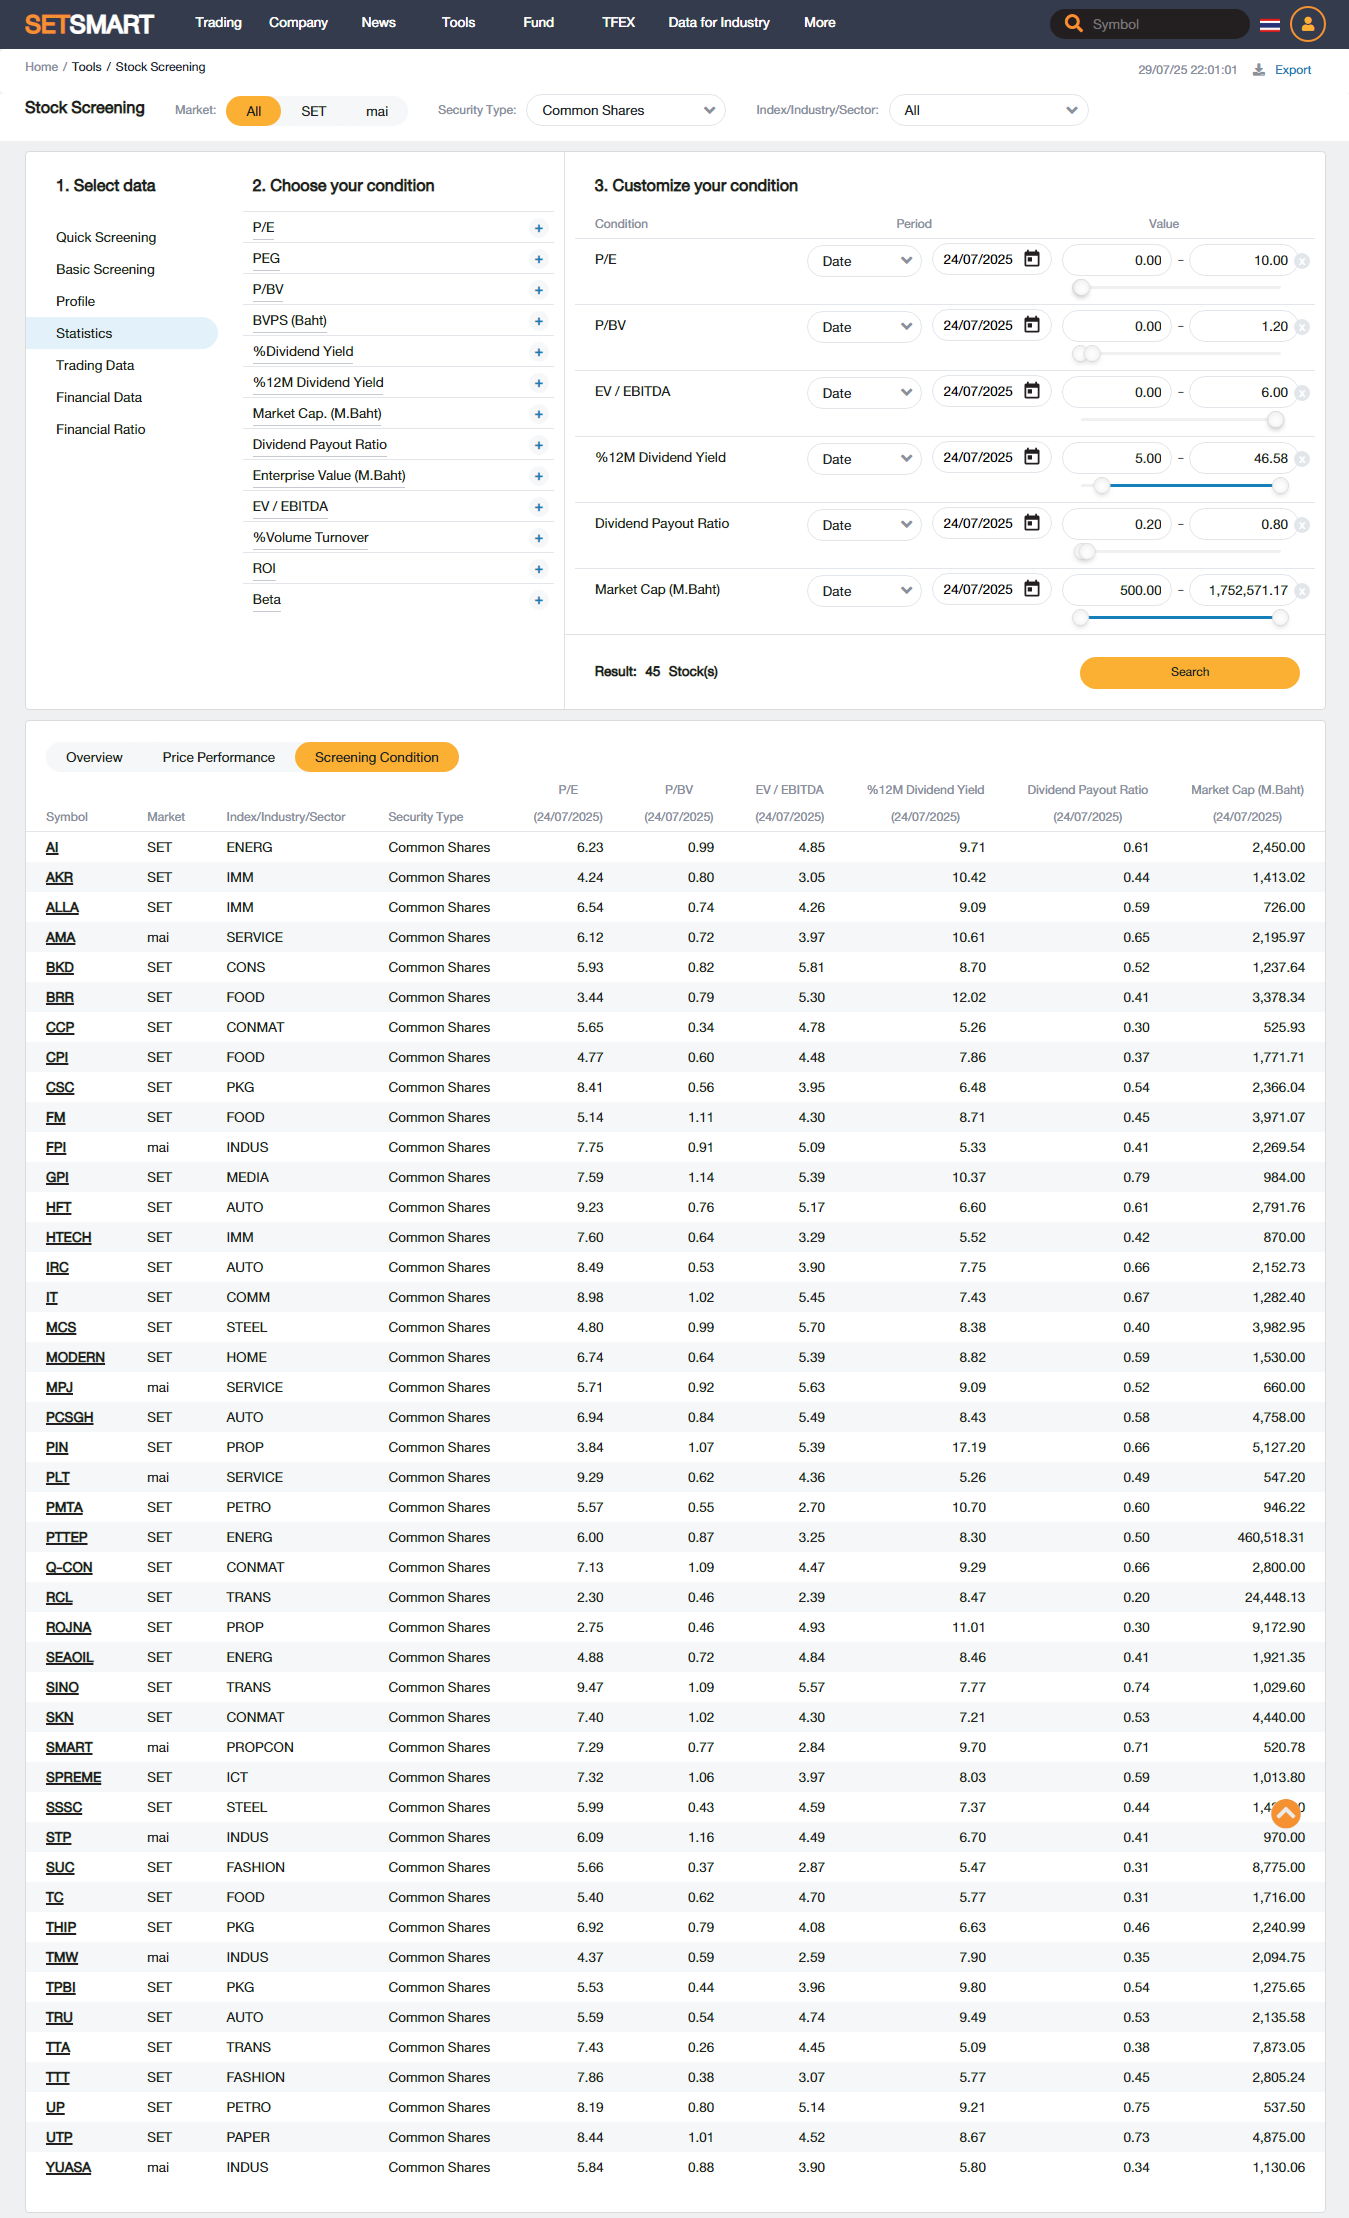This screenshot has height=2218, width=1349.
Task: Add Beta condition plus icon
Action: 539,600
